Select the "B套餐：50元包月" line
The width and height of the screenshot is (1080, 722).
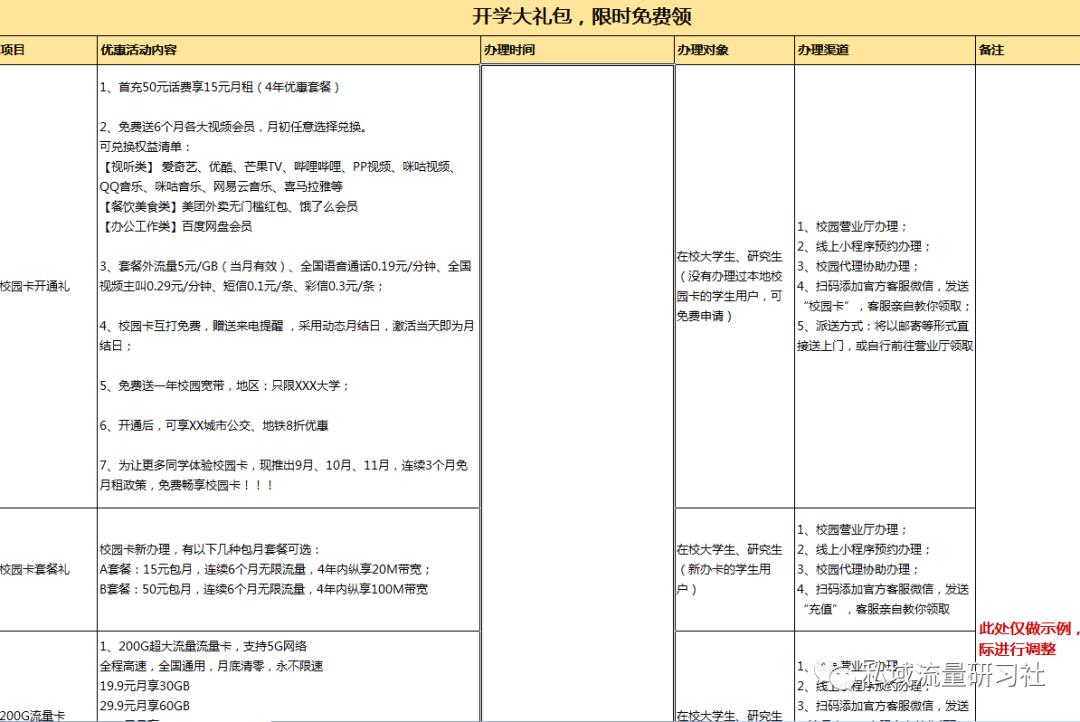pyautogui.click(x=264, y=590)
